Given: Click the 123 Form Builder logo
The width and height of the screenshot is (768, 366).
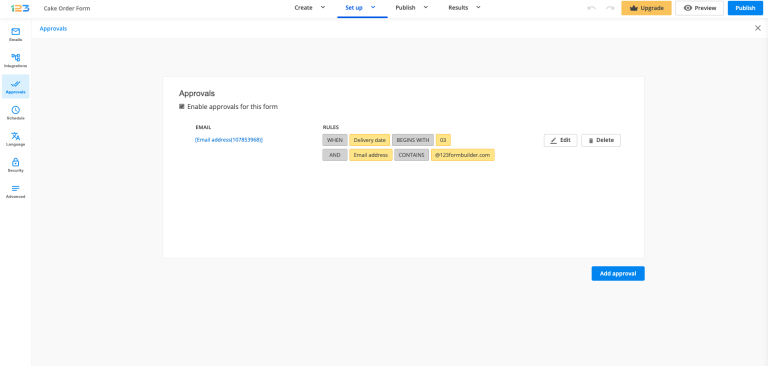Looking at the screenshot, I should tap(20, 8).
